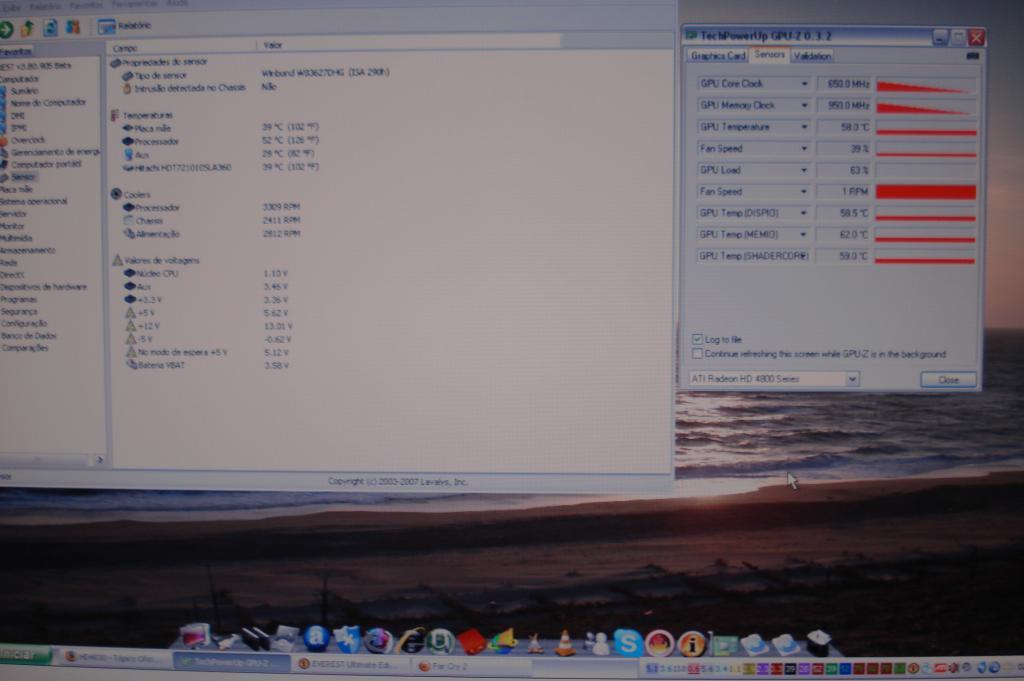Click the green forward arrow in EVEREST toolbar
The width and height of the screenshot is (1024, 681).
7,29
